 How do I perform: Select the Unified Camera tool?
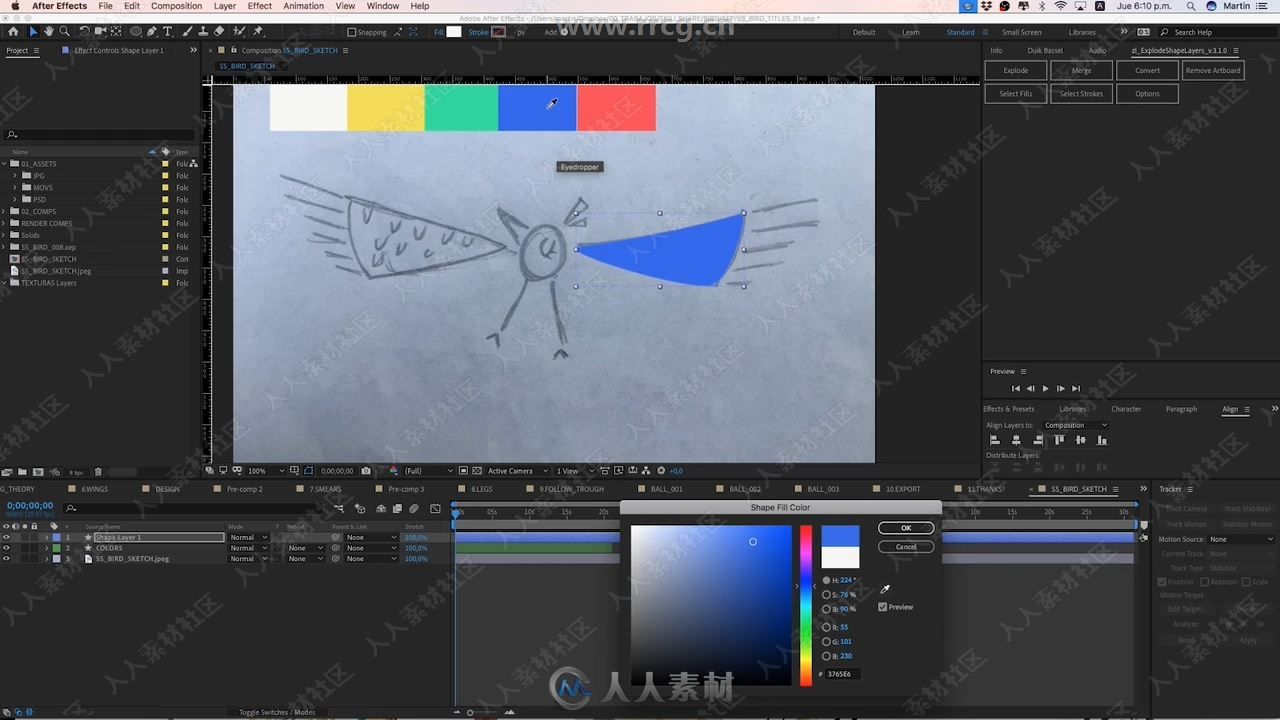(x=100, y=31)
